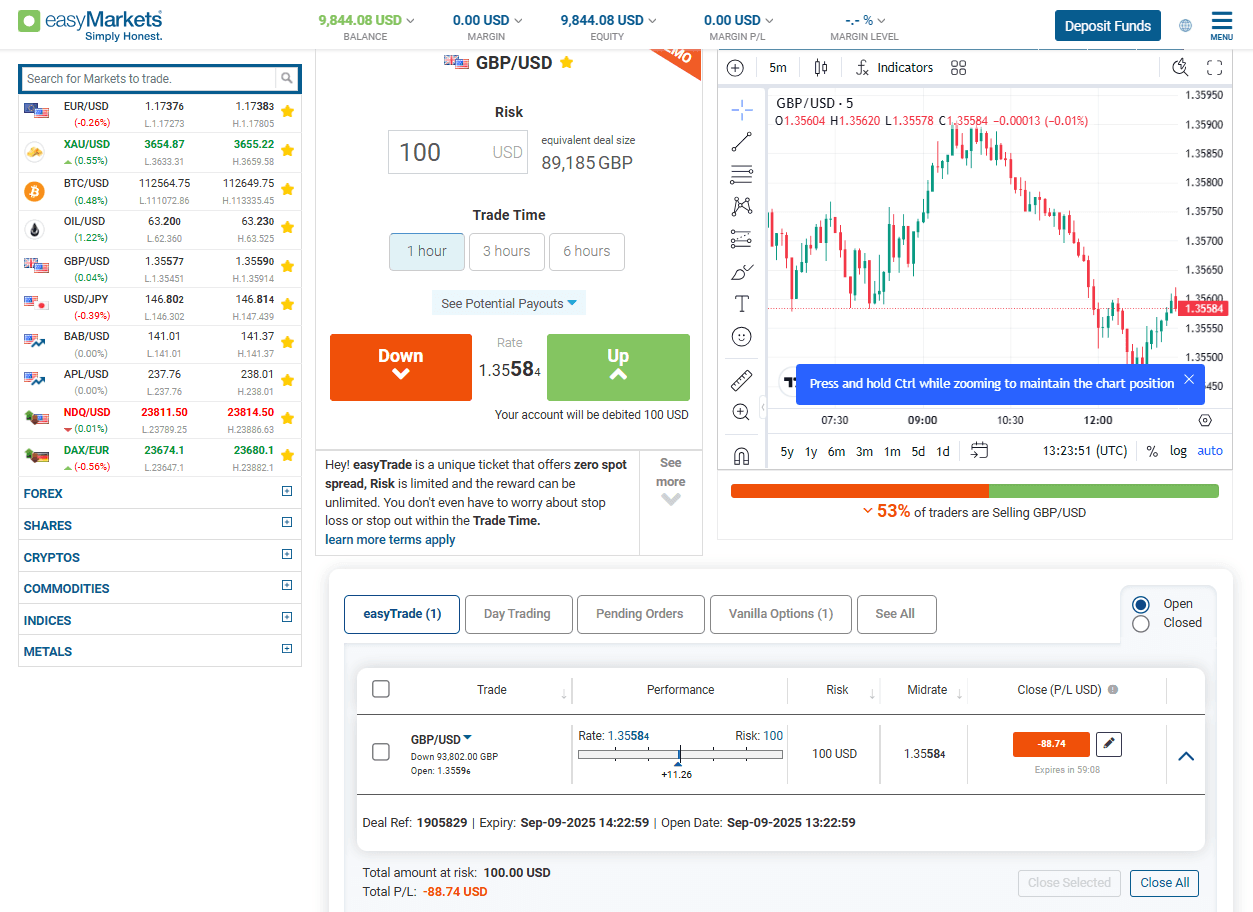
Task: Unfavorite the BTC/USD star in watchlist
Action: coord(288,189)
